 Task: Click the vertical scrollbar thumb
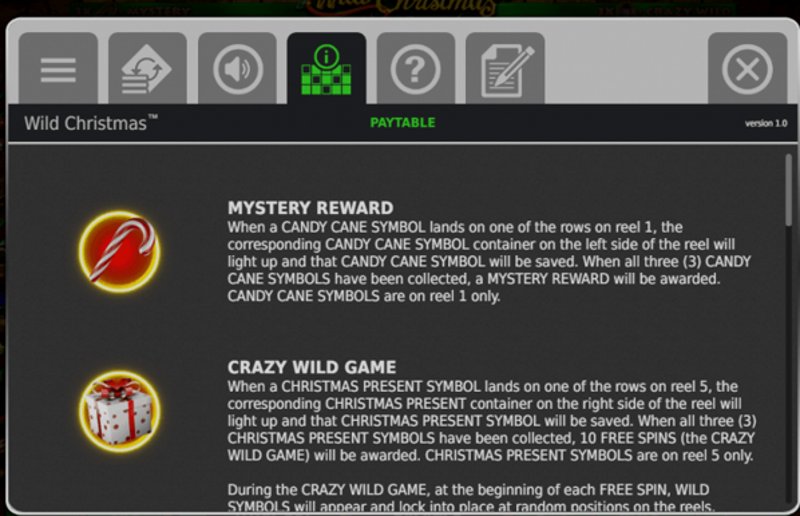(789, 190)
